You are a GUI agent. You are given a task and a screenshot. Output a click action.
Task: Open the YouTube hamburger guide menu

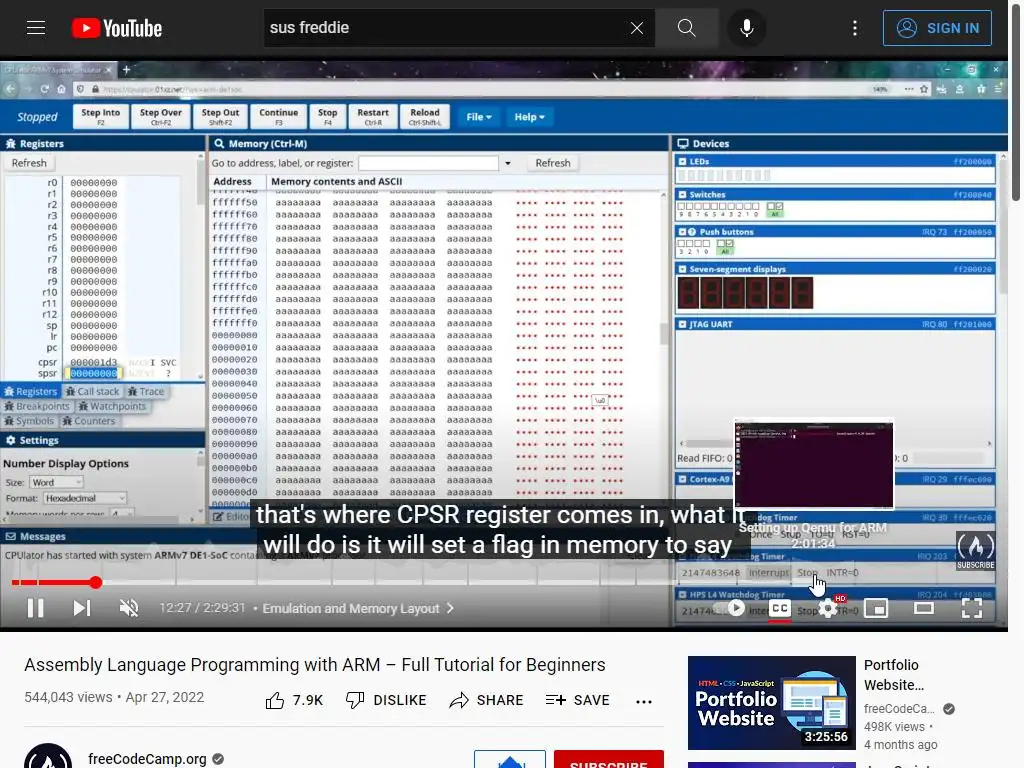pyautogui.click(x=36, y=27)
